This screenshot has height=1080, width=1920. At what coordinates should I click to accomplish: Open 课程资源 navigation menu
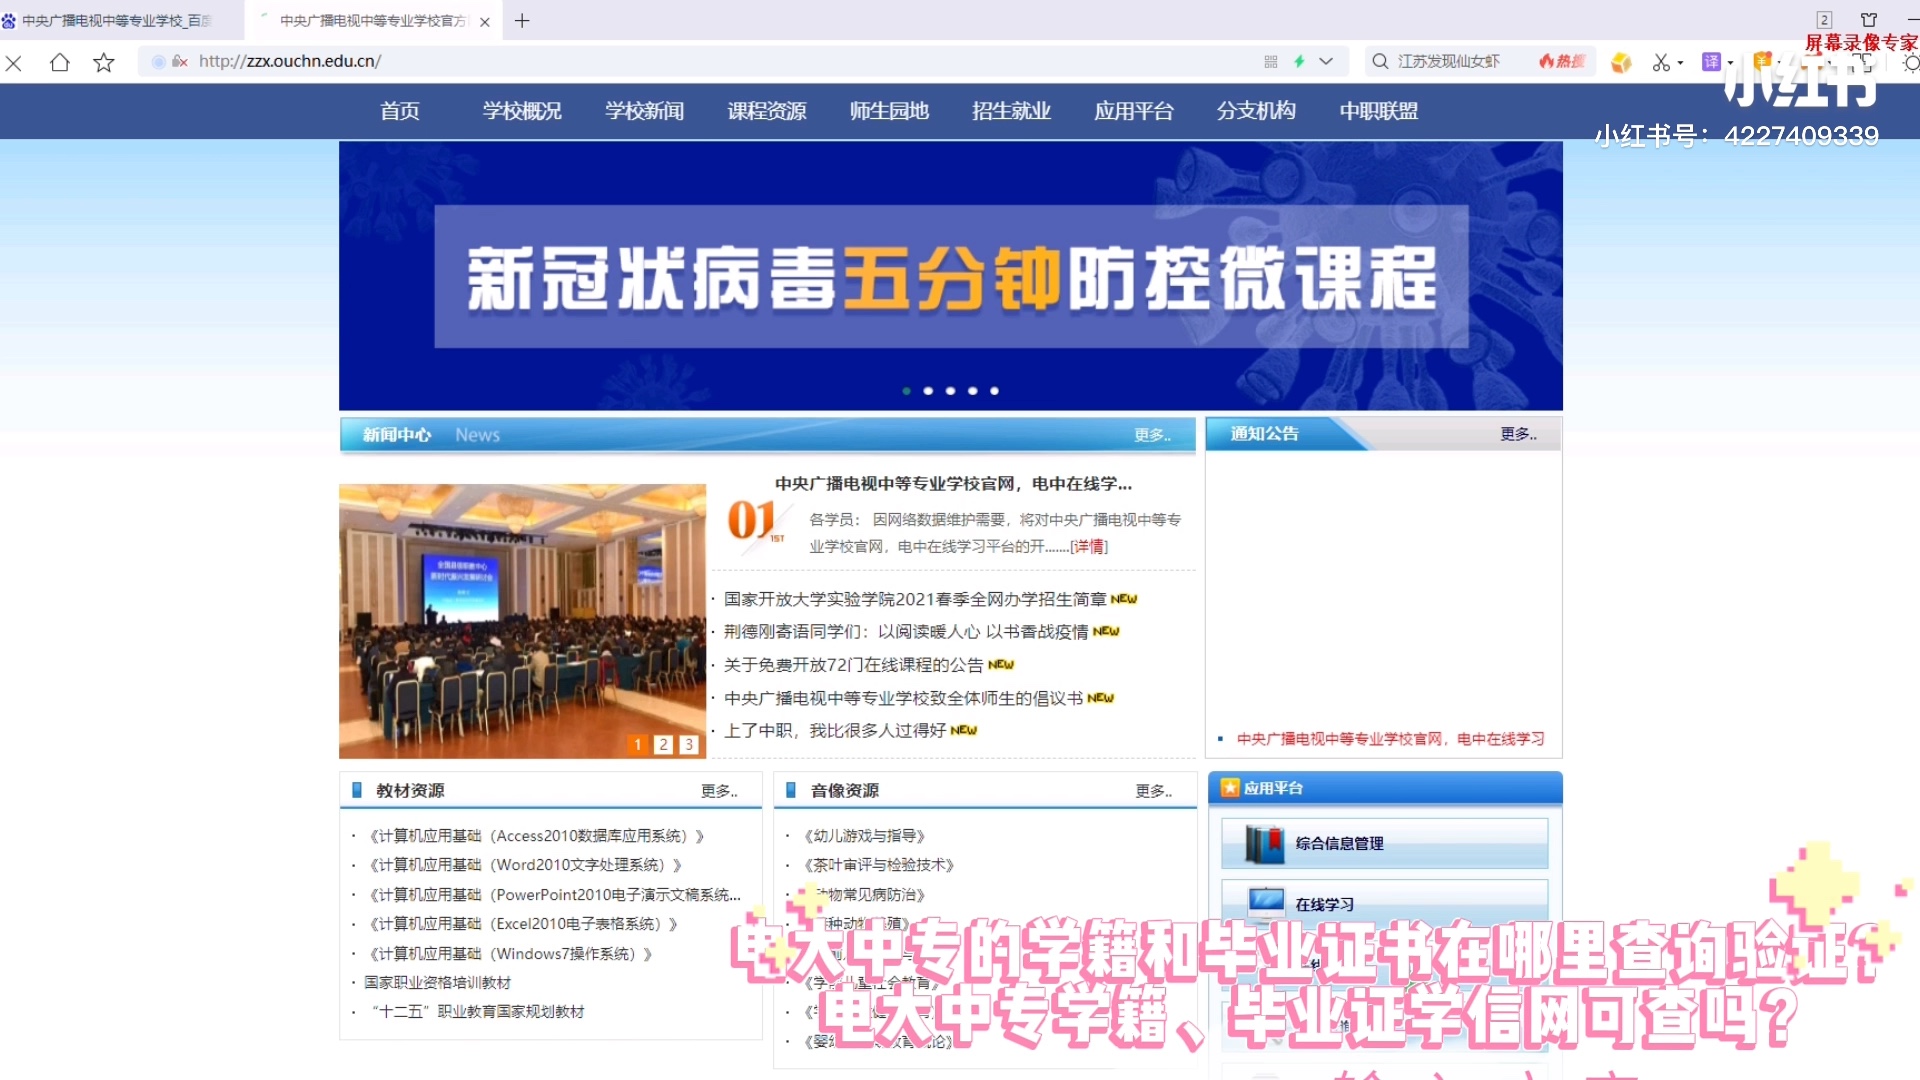click(x=767, y=111)
